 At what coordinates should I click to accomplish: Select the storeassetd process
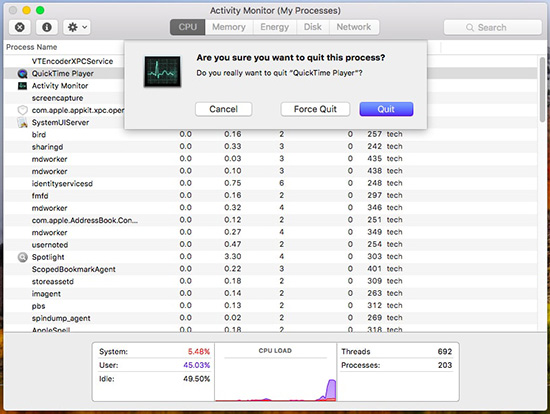point(53,282)
